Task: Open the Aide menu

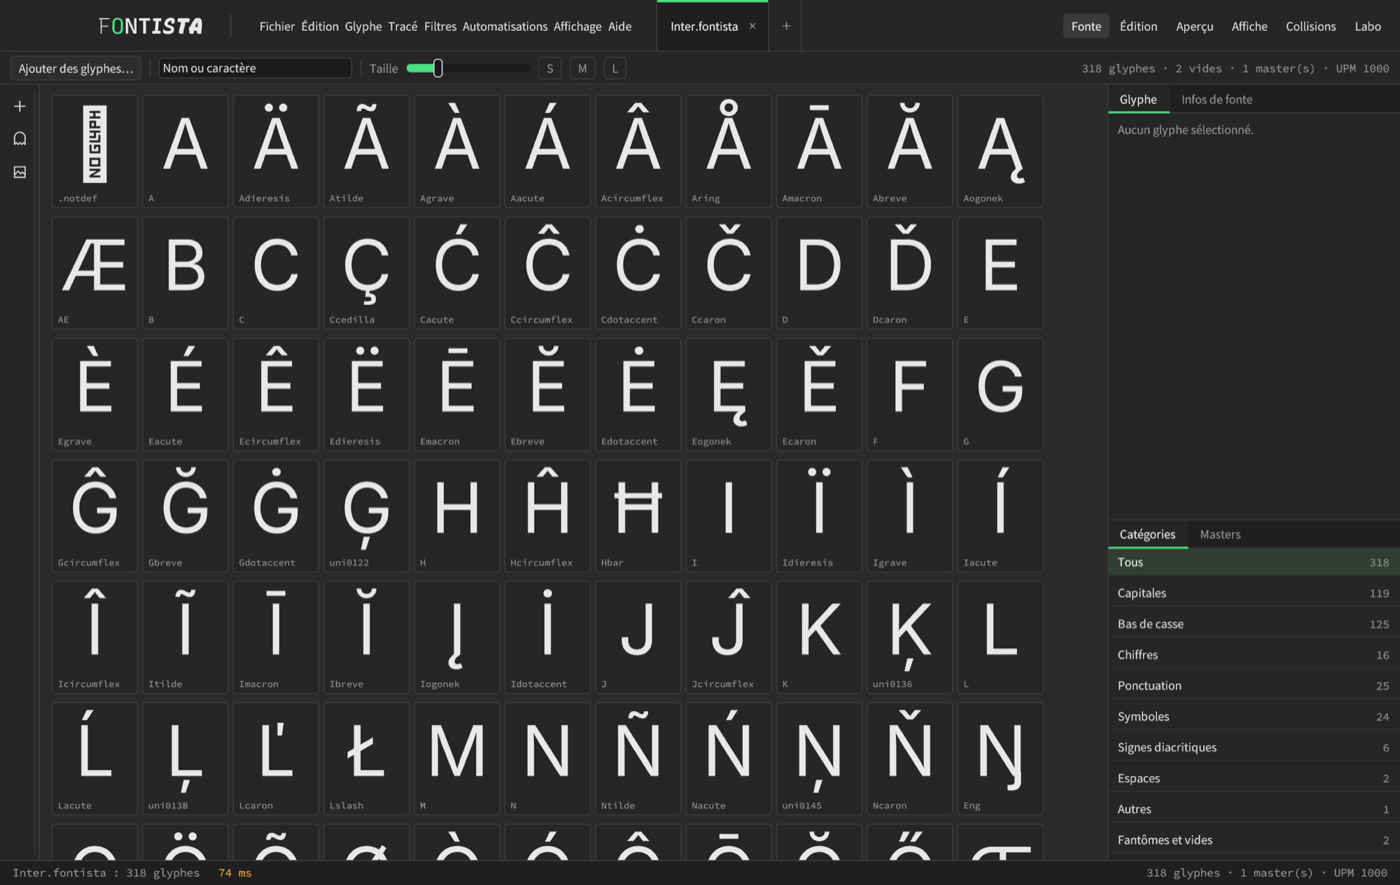Action: pyautogui.click(x=620, y=26)
